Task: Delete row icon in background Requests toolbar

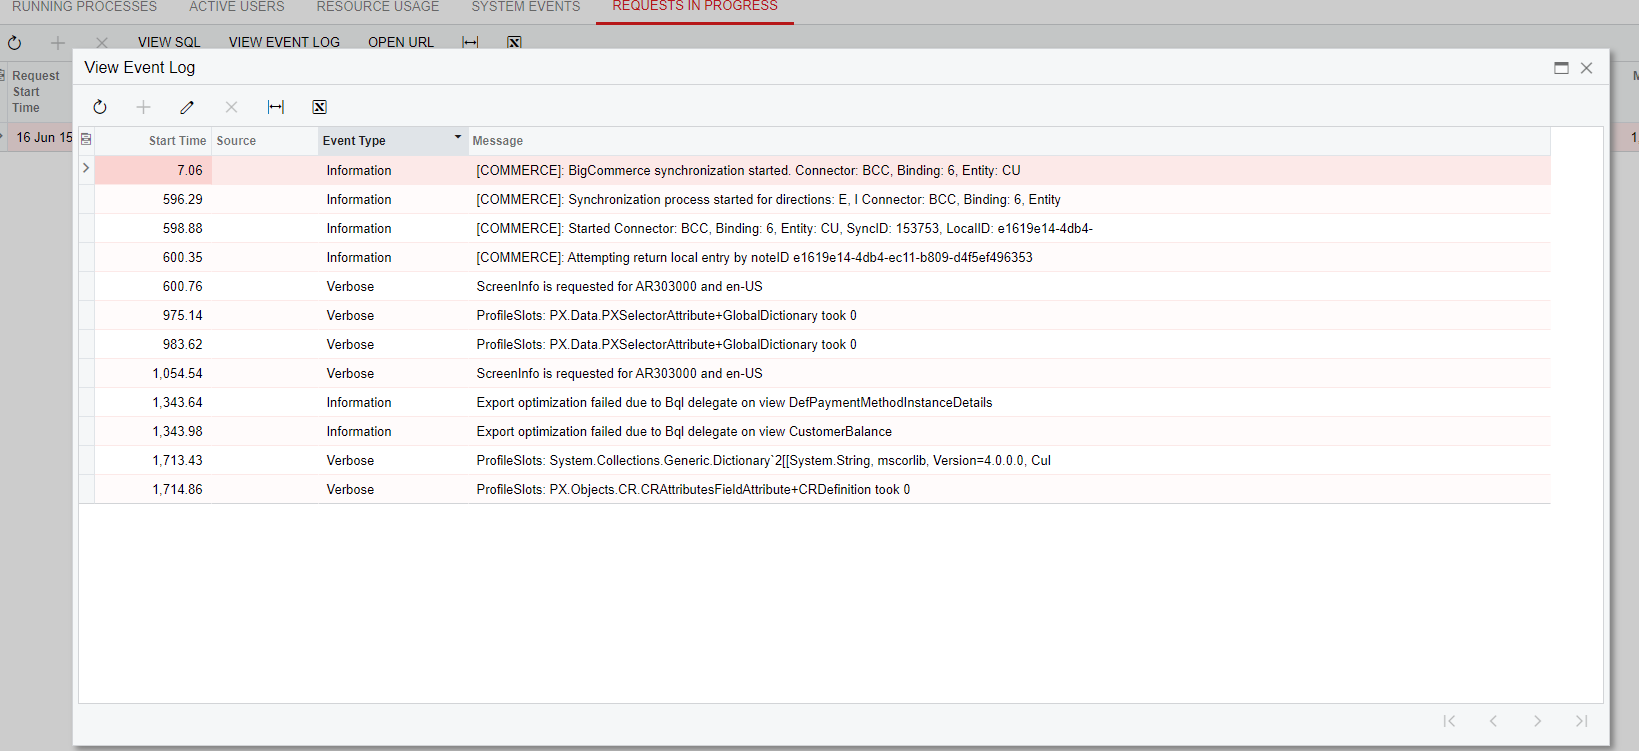Action: point(102,43)
